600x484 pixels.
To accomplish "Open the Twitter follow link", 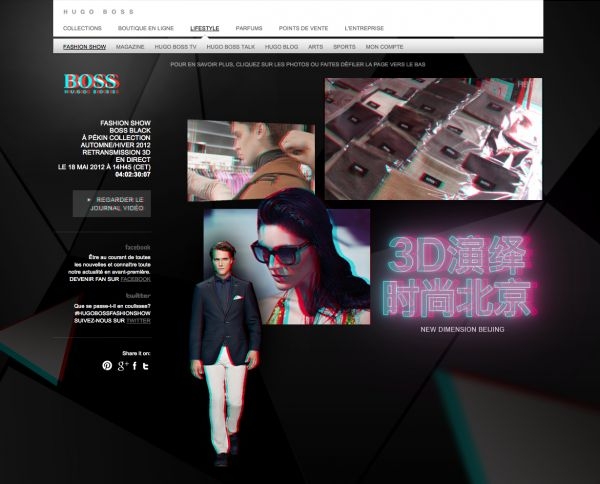I will tap(138, 321).
